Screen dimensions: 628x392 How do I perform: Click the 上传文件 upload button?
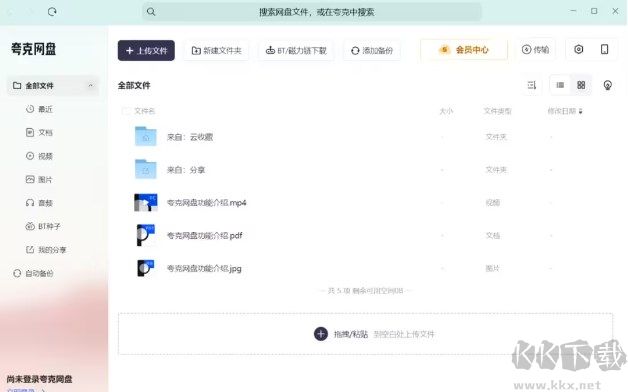(146, 50)
